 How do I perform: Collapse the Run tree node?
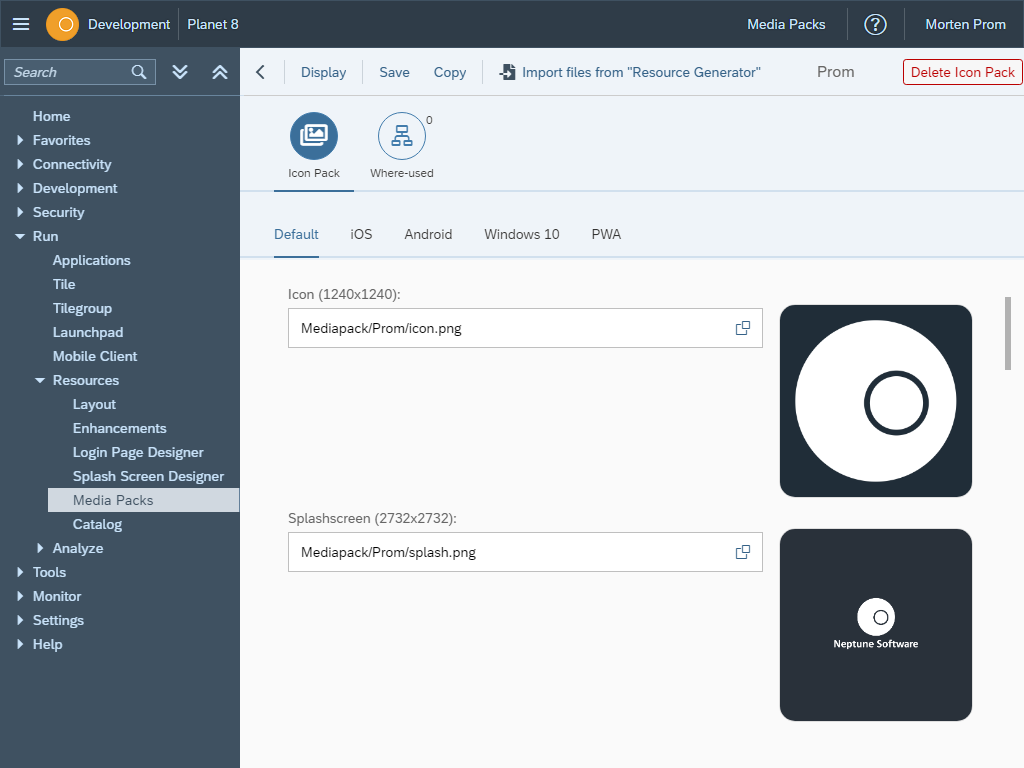20,237
